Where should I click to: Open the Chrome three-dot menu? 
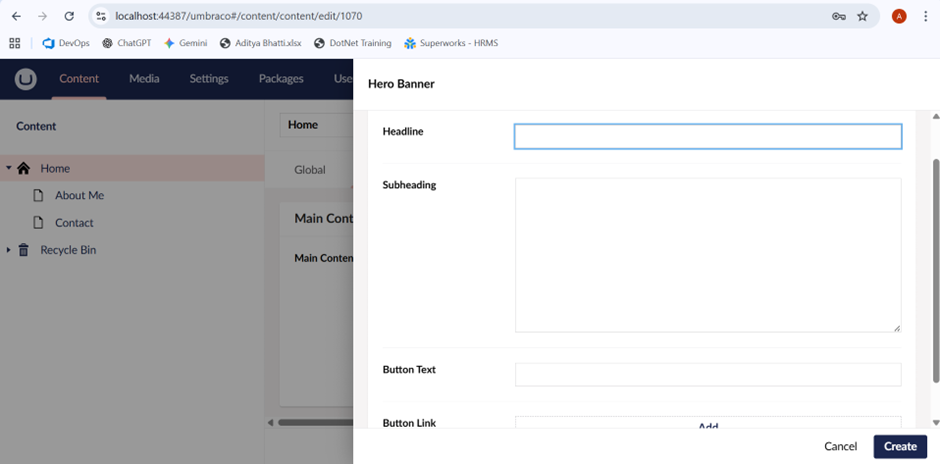[925, 16]
